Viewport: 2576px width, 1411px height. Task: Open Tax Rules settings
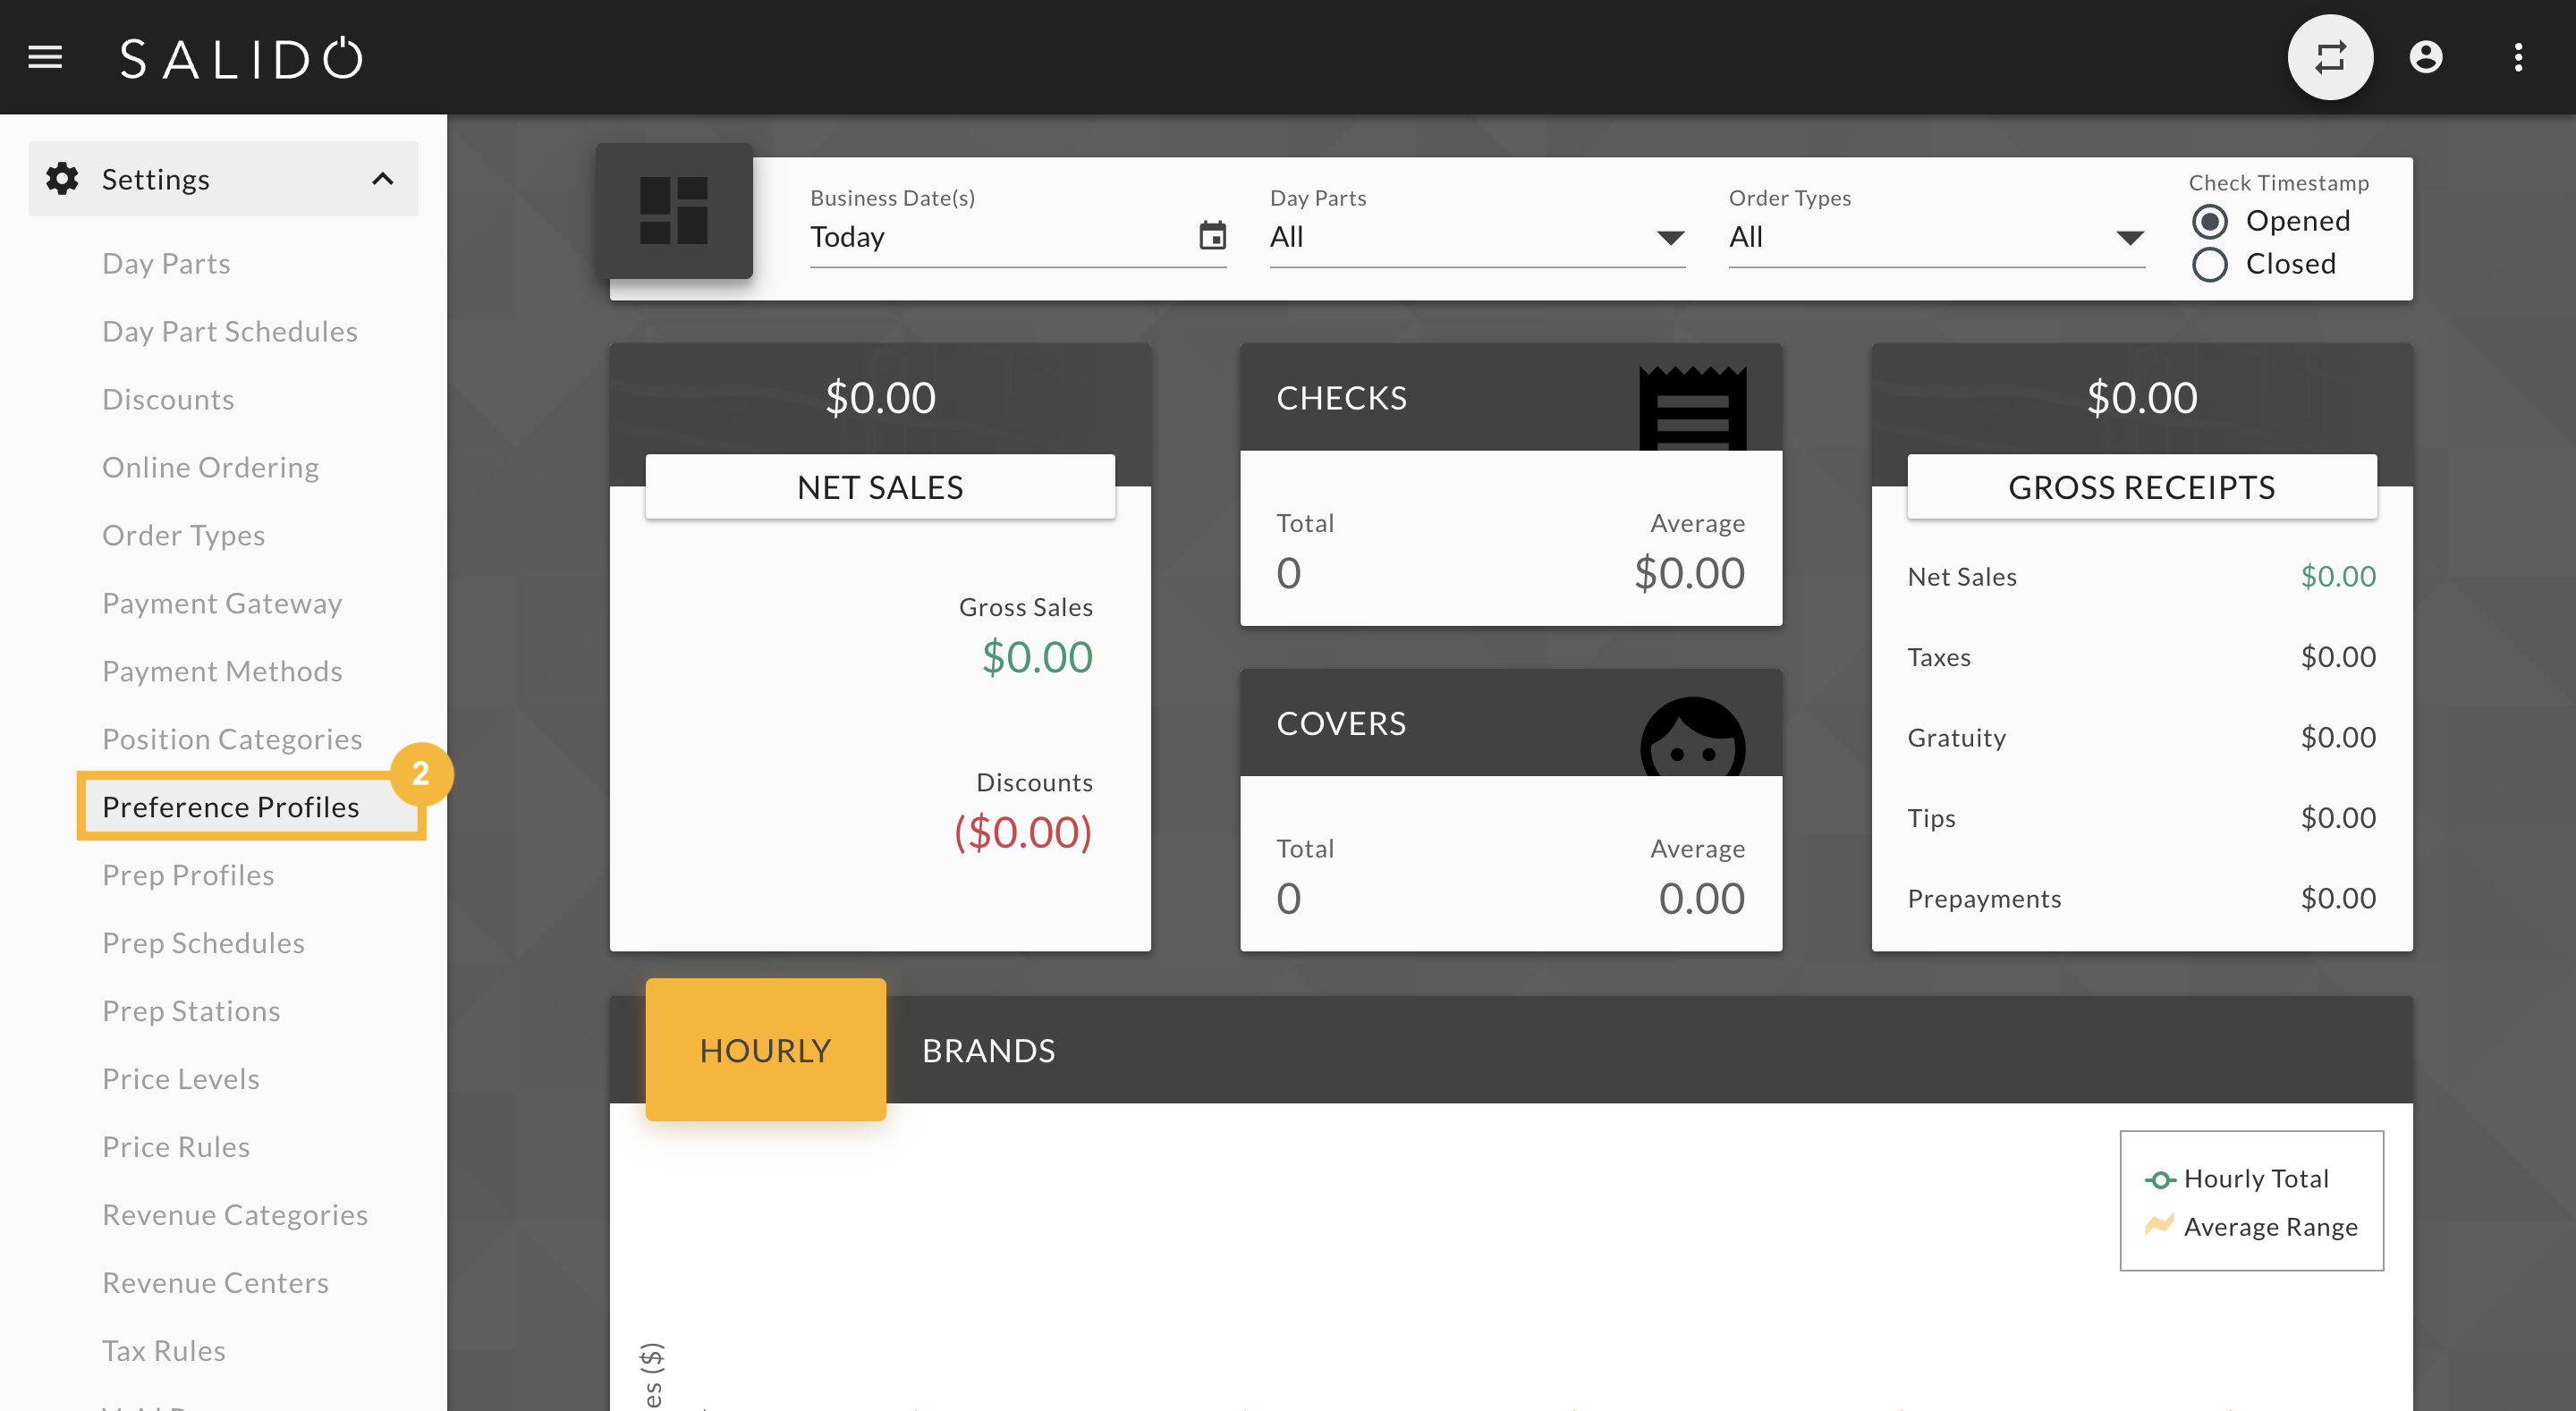(163, 1351)
